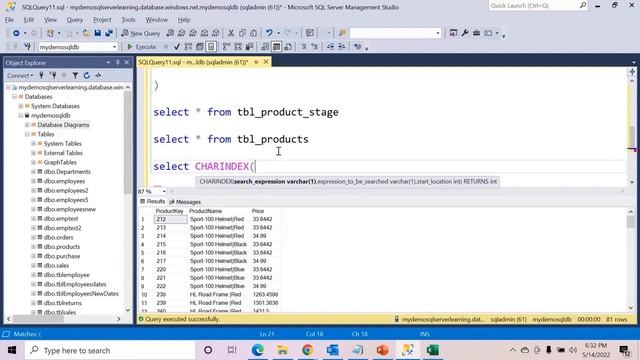Switch to Results to Text mode
The height and width of the screenshot is (360, 640).
point(265,47)
